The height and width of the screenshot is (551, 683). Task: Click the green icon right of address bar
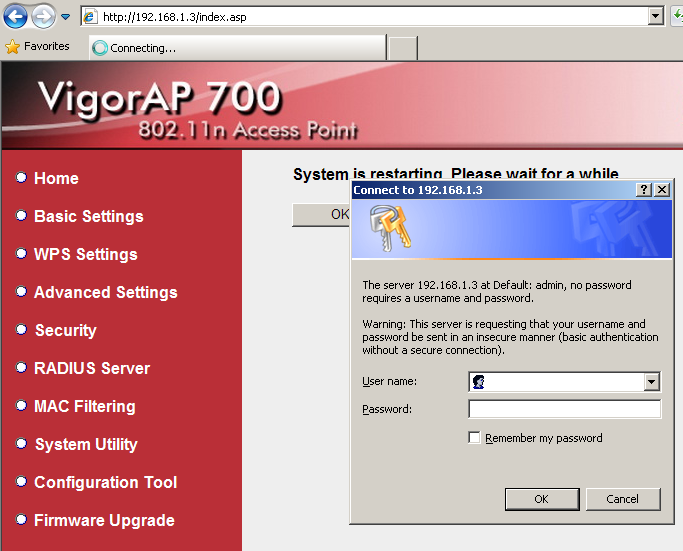pos(677,17)
